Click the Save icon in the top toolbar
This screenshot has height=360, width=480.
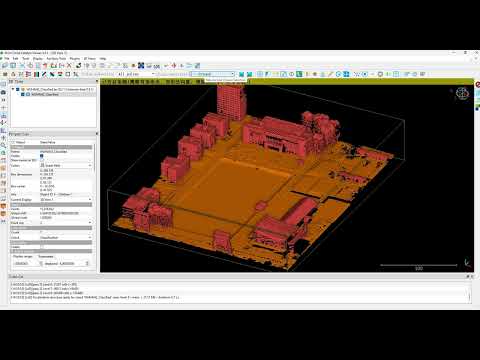click(x=13, y=66)
